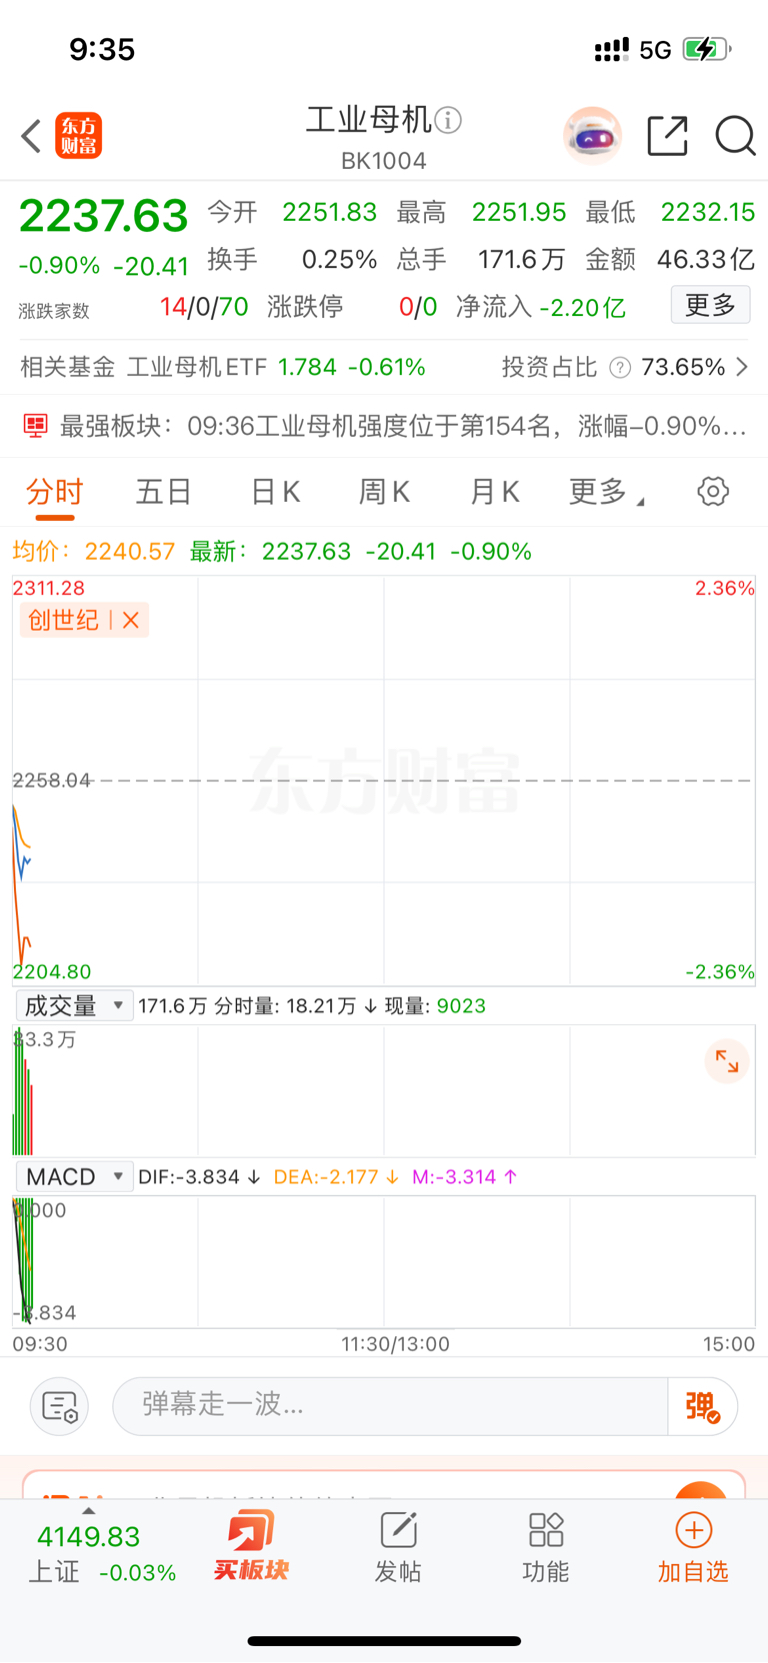The image size is (768, 1663).
Task: Tap info icon beside 工业母机 title
Action: 449,121
